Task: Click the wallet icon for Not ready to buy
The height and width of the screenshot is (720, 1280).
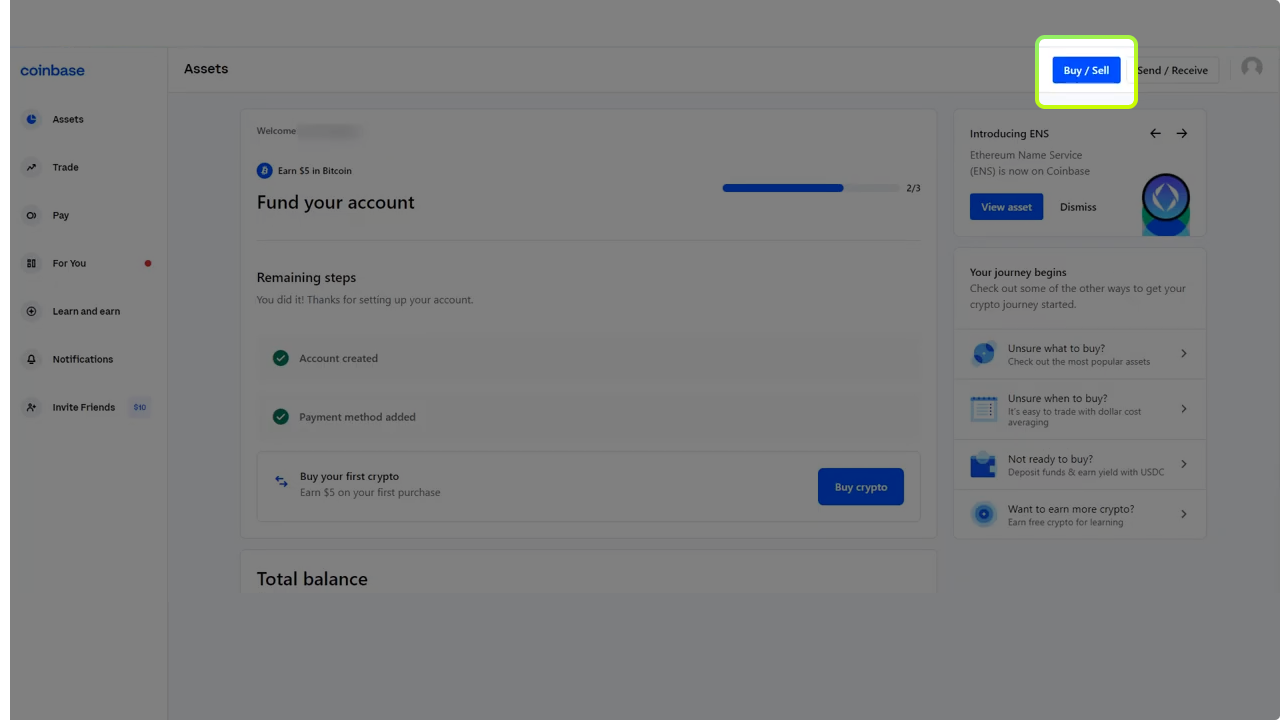Action: tap(984, 464)
